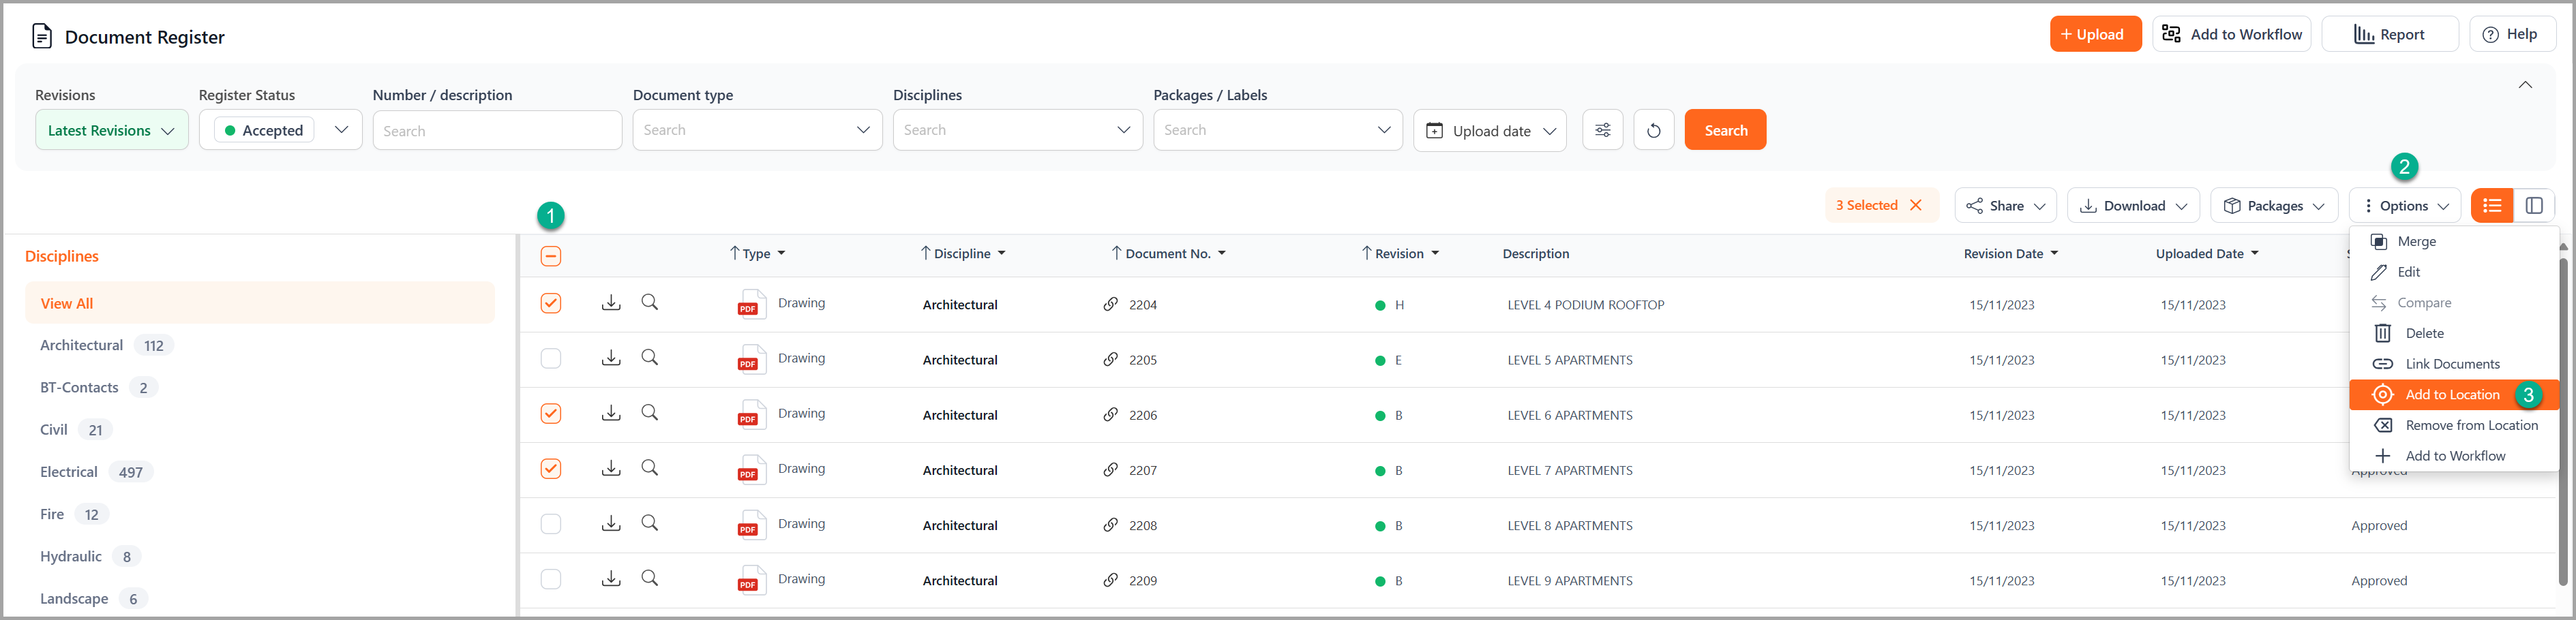Preview document 2205 with magnifier icon
The height and width of the screenshot is (620, 2576).
tap(650, 357)
